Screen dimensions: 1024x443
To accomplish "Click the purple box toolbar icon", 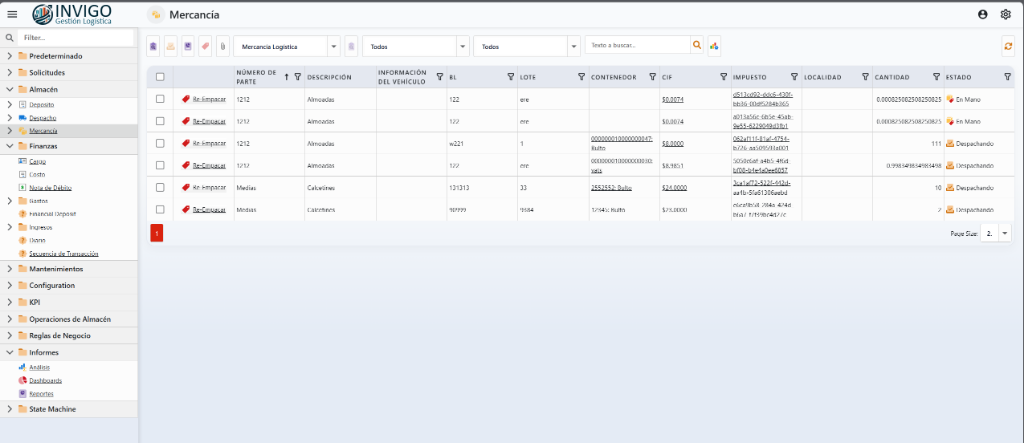I will coord(188,46).
